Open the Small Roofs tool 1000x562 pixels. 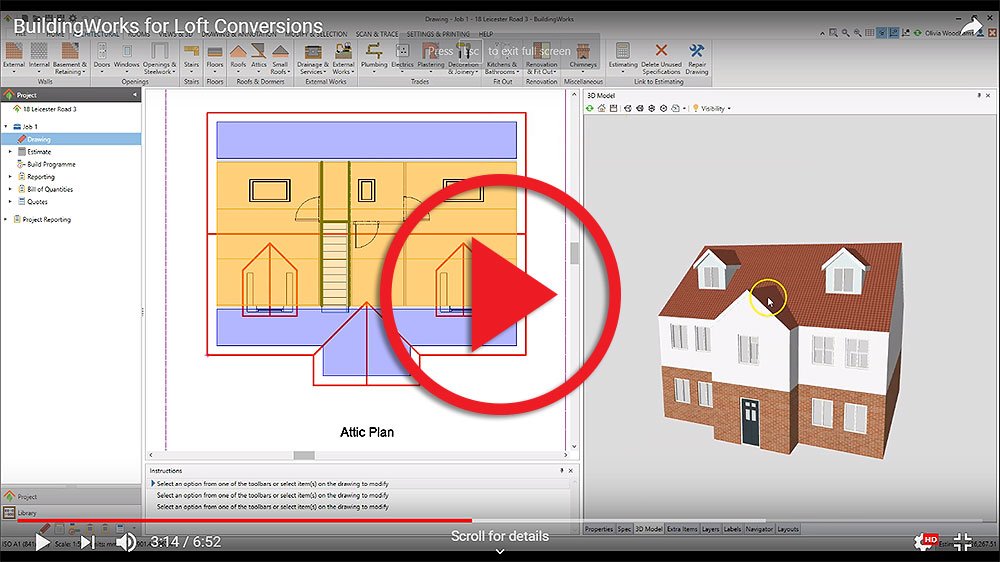click(280, 57)
